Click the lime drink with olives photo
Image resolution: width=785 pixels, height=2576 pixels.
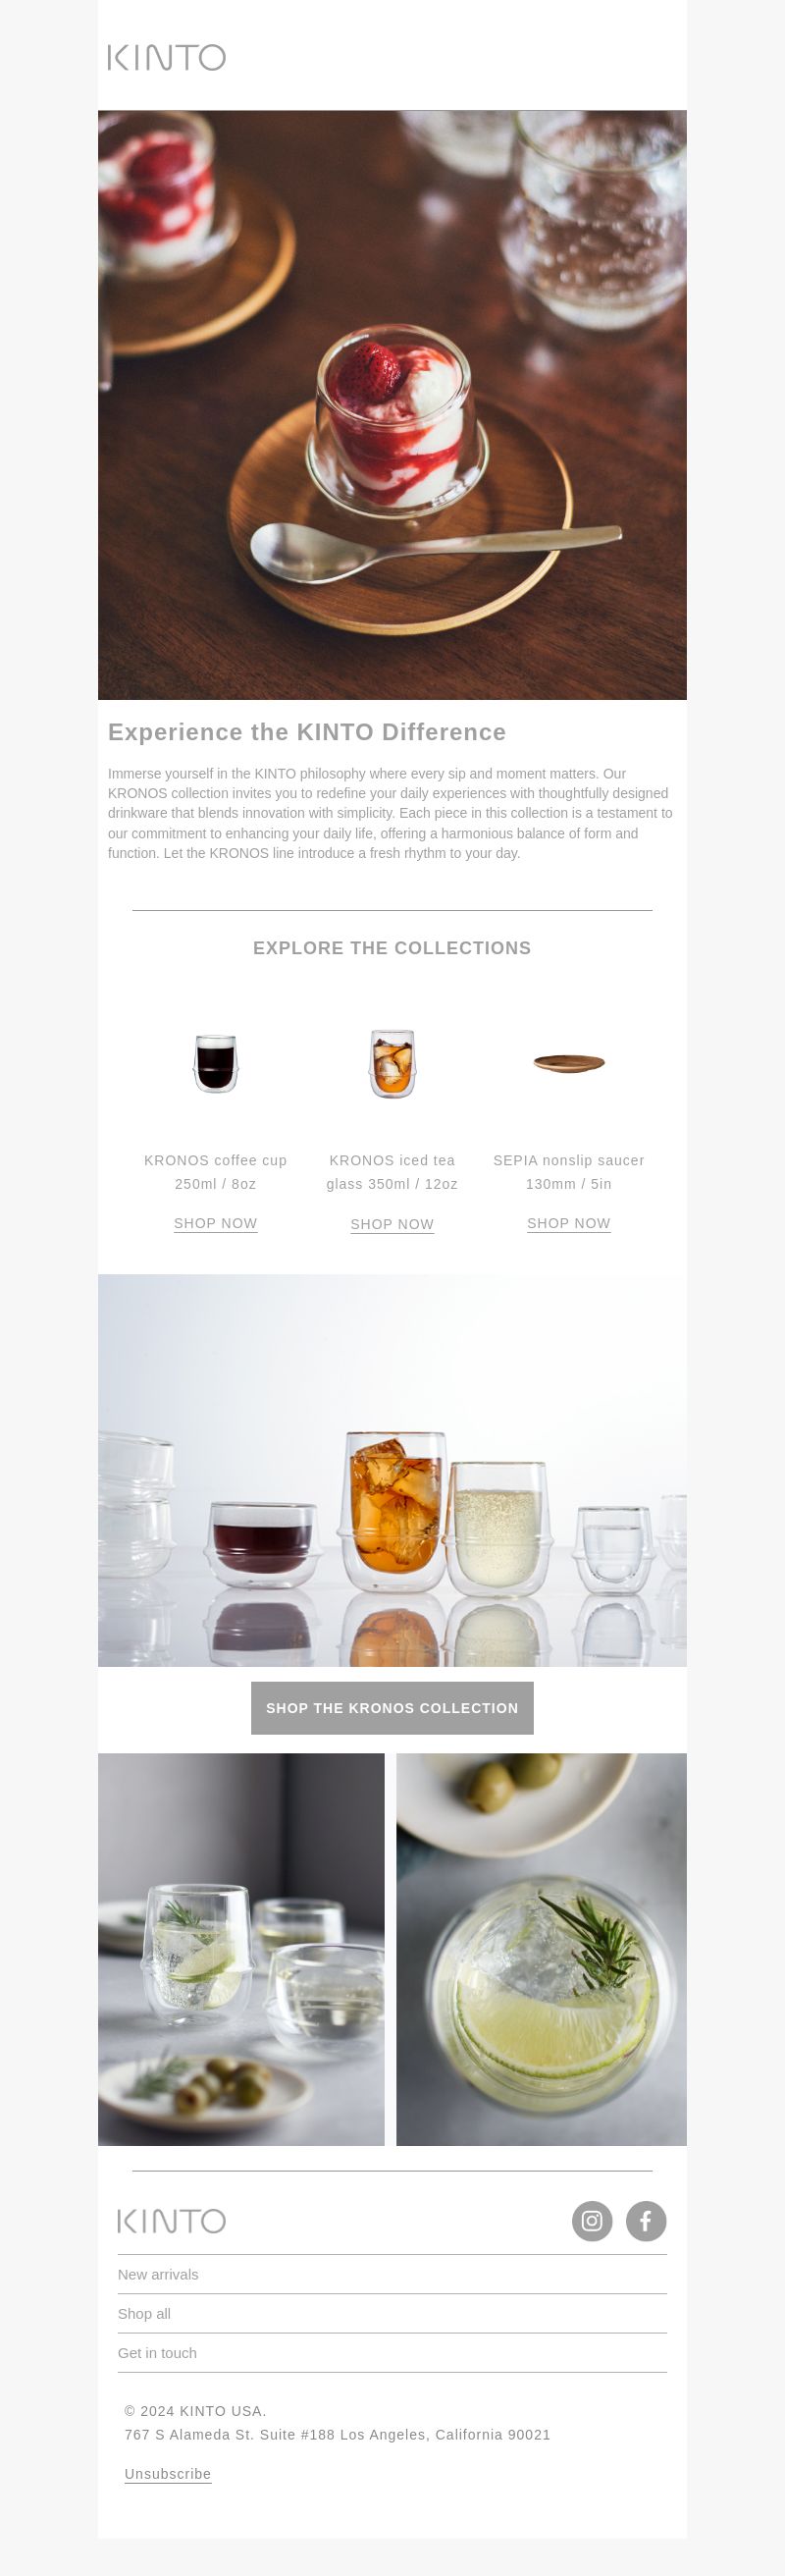[241, 1949]
